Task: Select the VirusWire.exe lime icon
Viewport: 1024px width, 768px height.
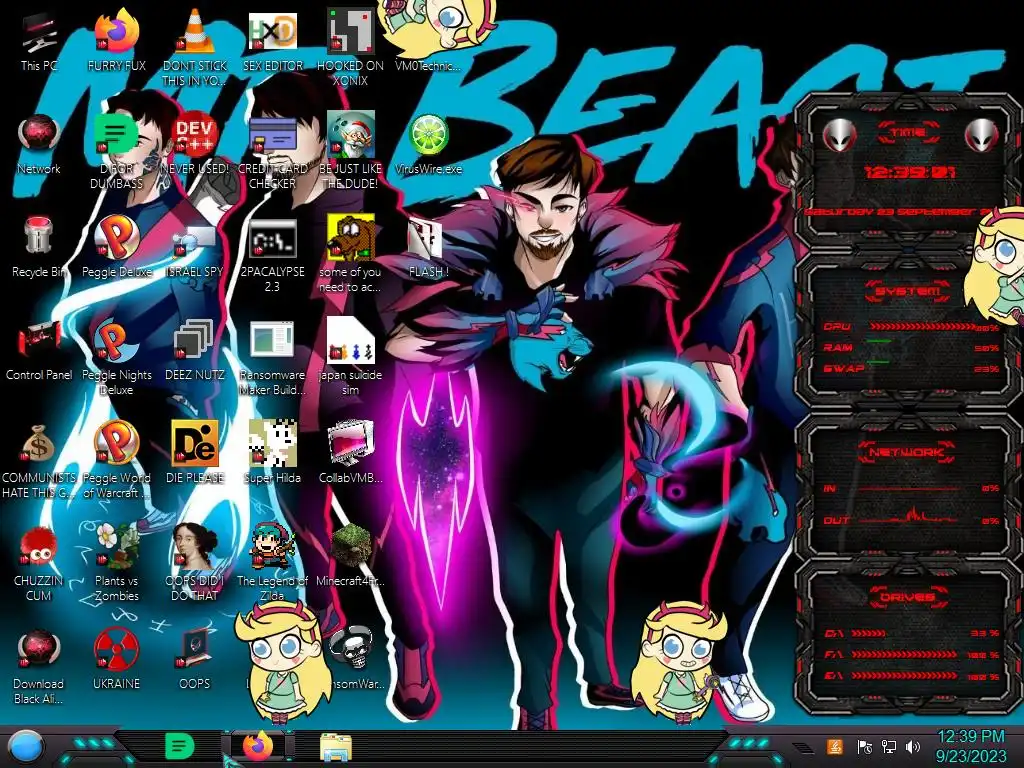Action: coord(428,145)
